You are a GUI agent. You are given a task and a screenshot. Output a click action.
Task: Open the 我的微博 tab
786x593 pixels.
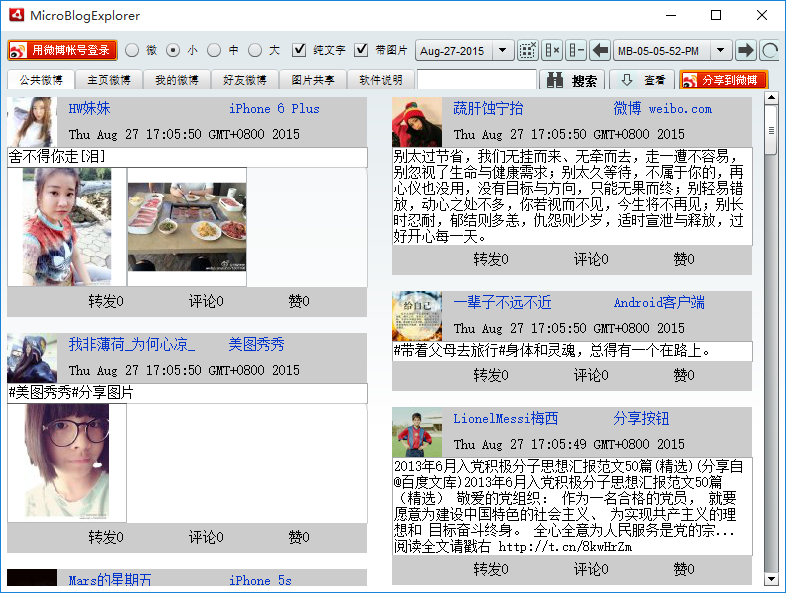click(177, 80)
